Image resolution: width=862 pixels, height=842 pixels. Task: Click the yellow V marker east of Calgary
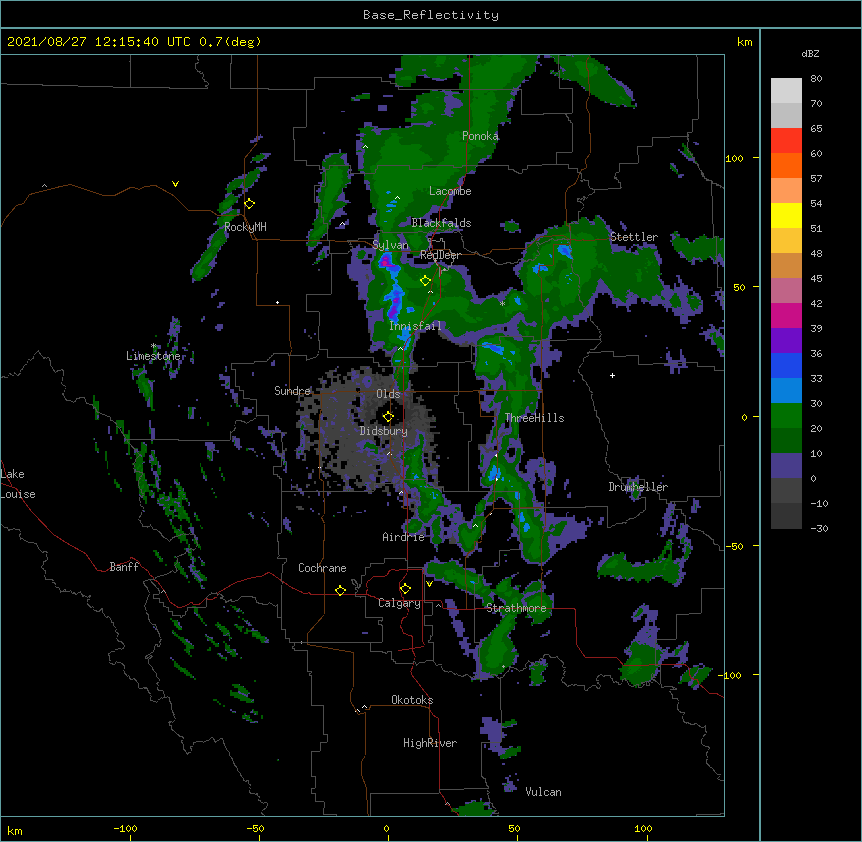429,584
